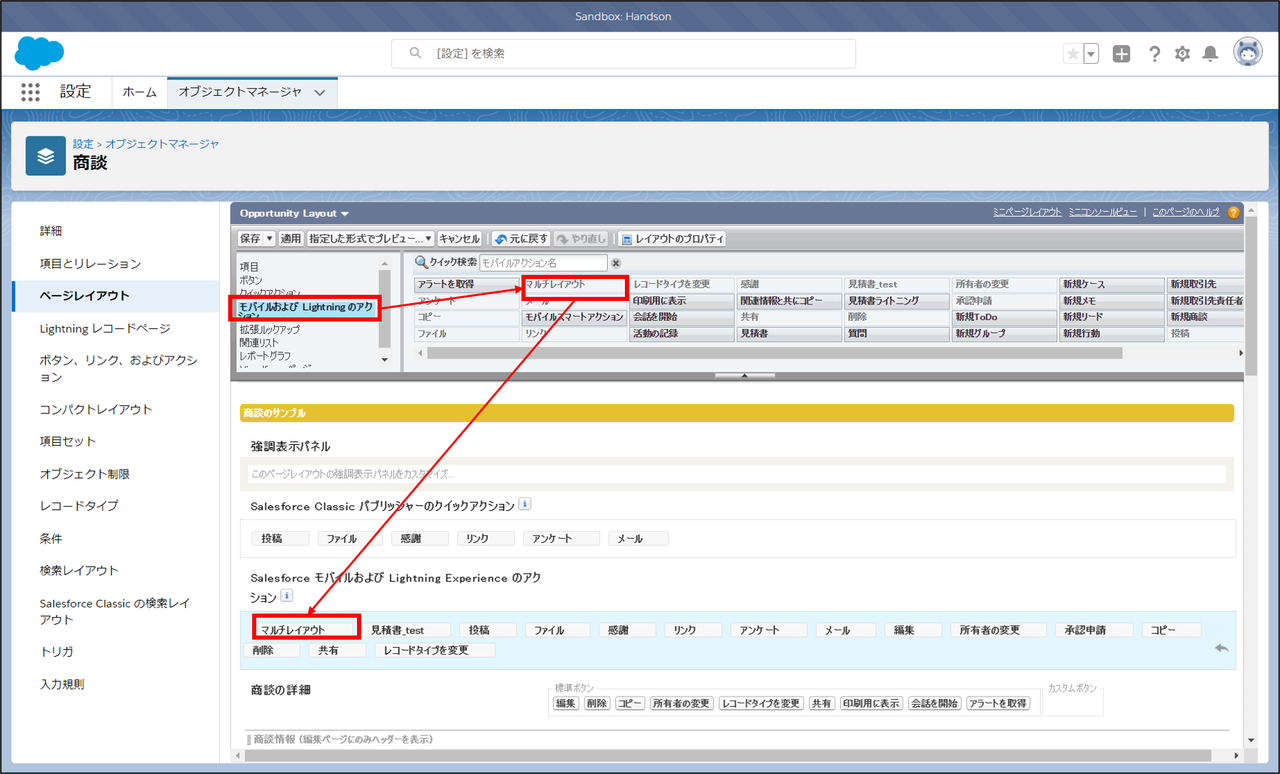The image size is (1280, 774).
Task: Click 会話を開始 in the standard buttons
Action: pyautogui.click(x=935, y=704)
